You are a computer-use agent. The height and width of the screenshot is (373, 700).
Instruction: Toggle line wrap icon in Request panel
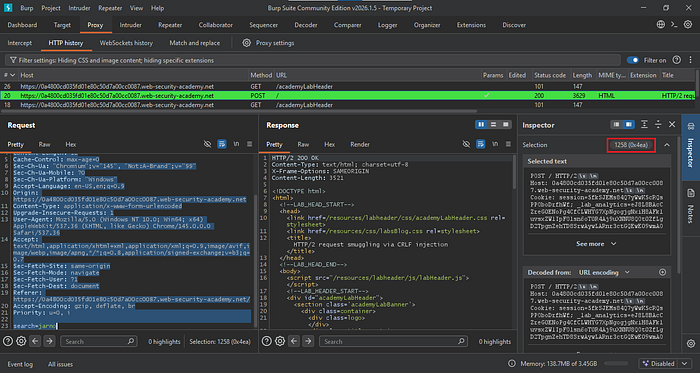point(221,144)
